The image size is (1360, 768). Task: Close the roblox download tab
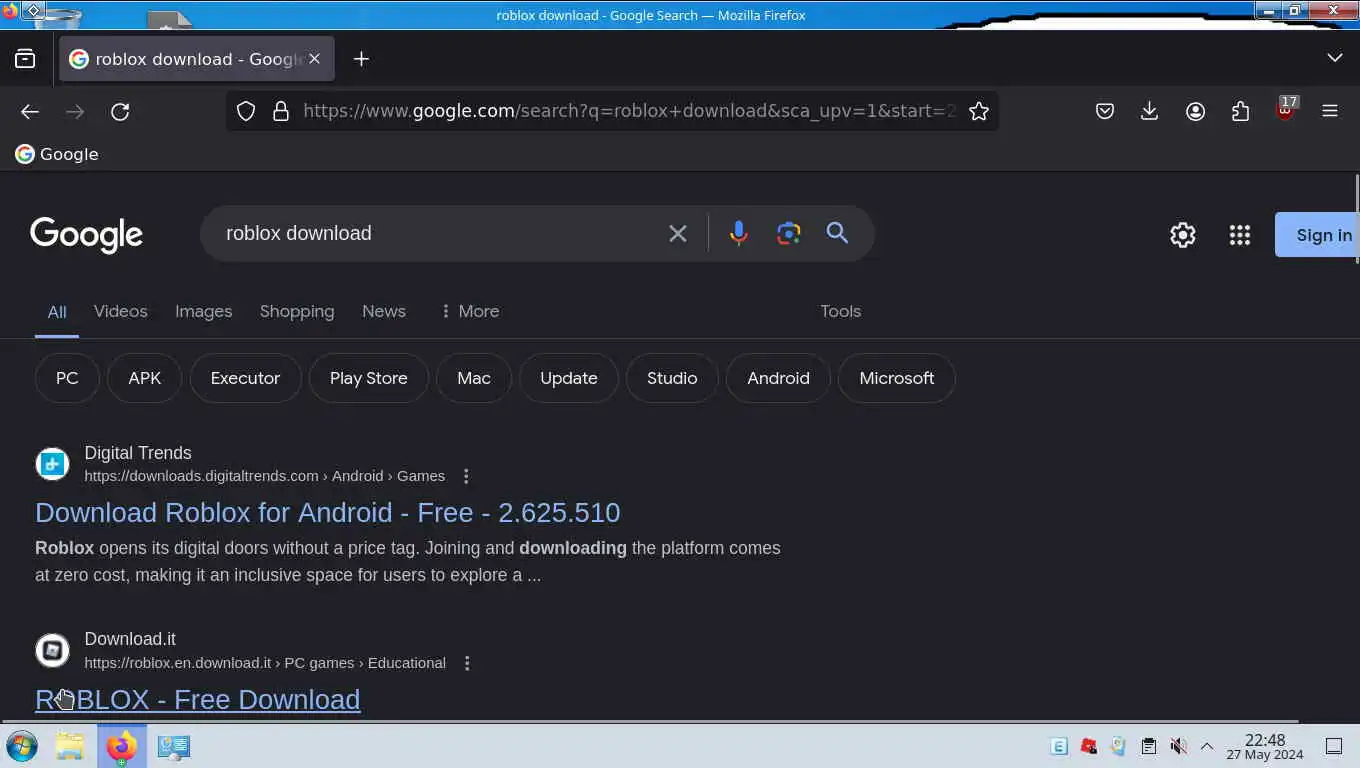click(x=314, y=59)
